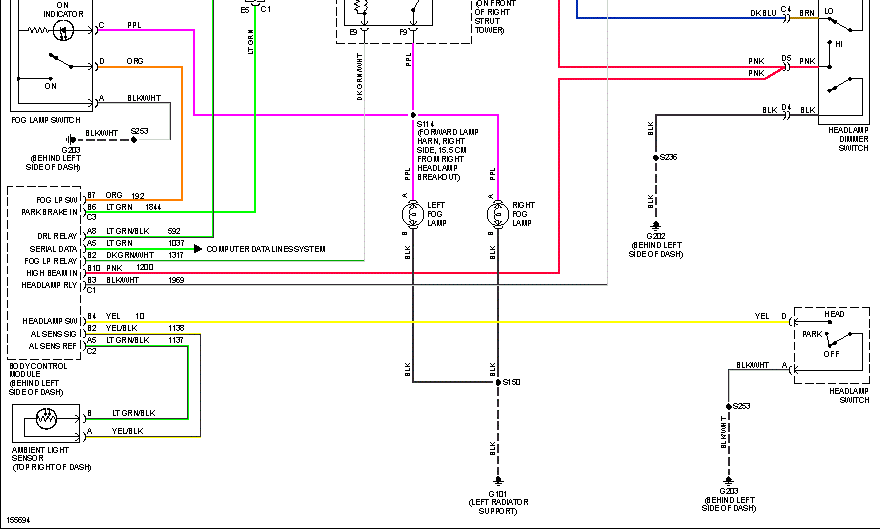Image resolution: width=880 pixels, height=529 pixels.
Task: Click the headlamp switch HEAD/PARK/OFF contact symbol
Action: point(839,338)
